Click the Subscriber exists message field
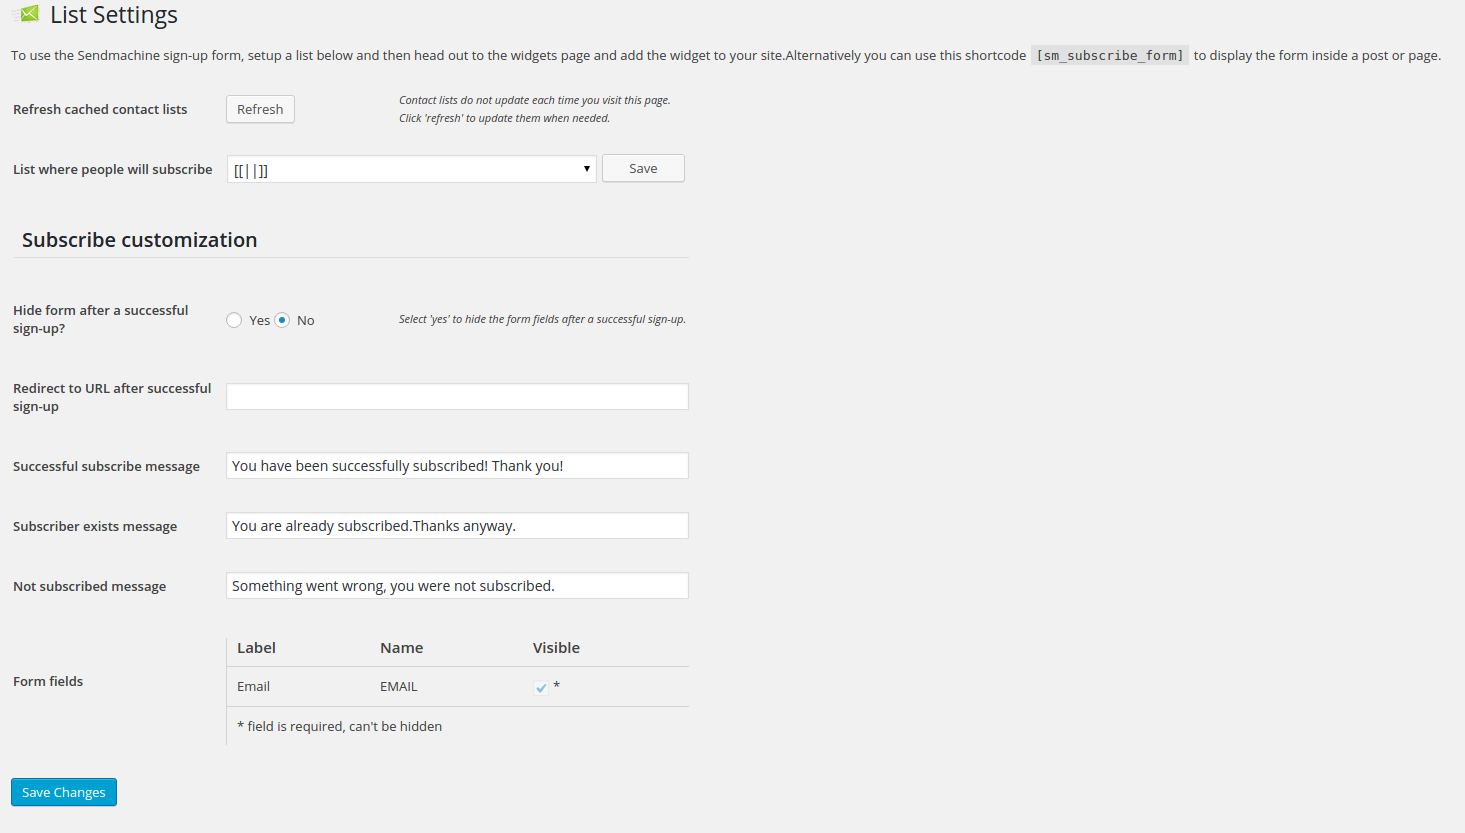The width and height of the screenshot is (1465, 833). (457, 526)
